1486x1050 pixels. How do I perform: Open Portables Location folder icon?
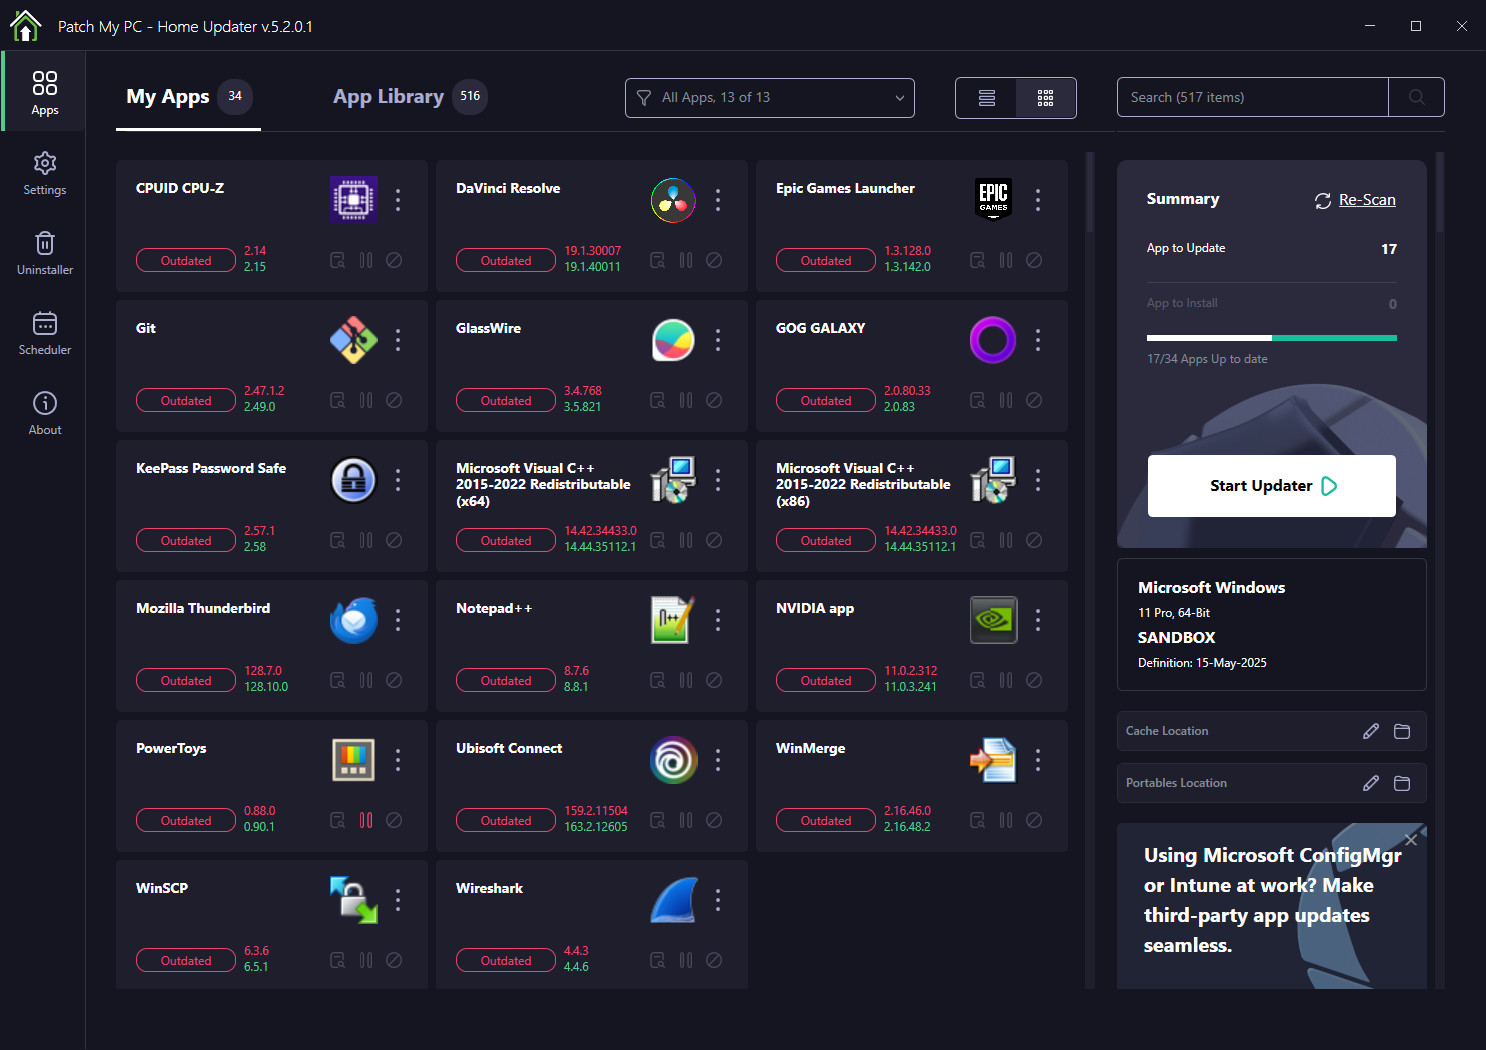1402,783
